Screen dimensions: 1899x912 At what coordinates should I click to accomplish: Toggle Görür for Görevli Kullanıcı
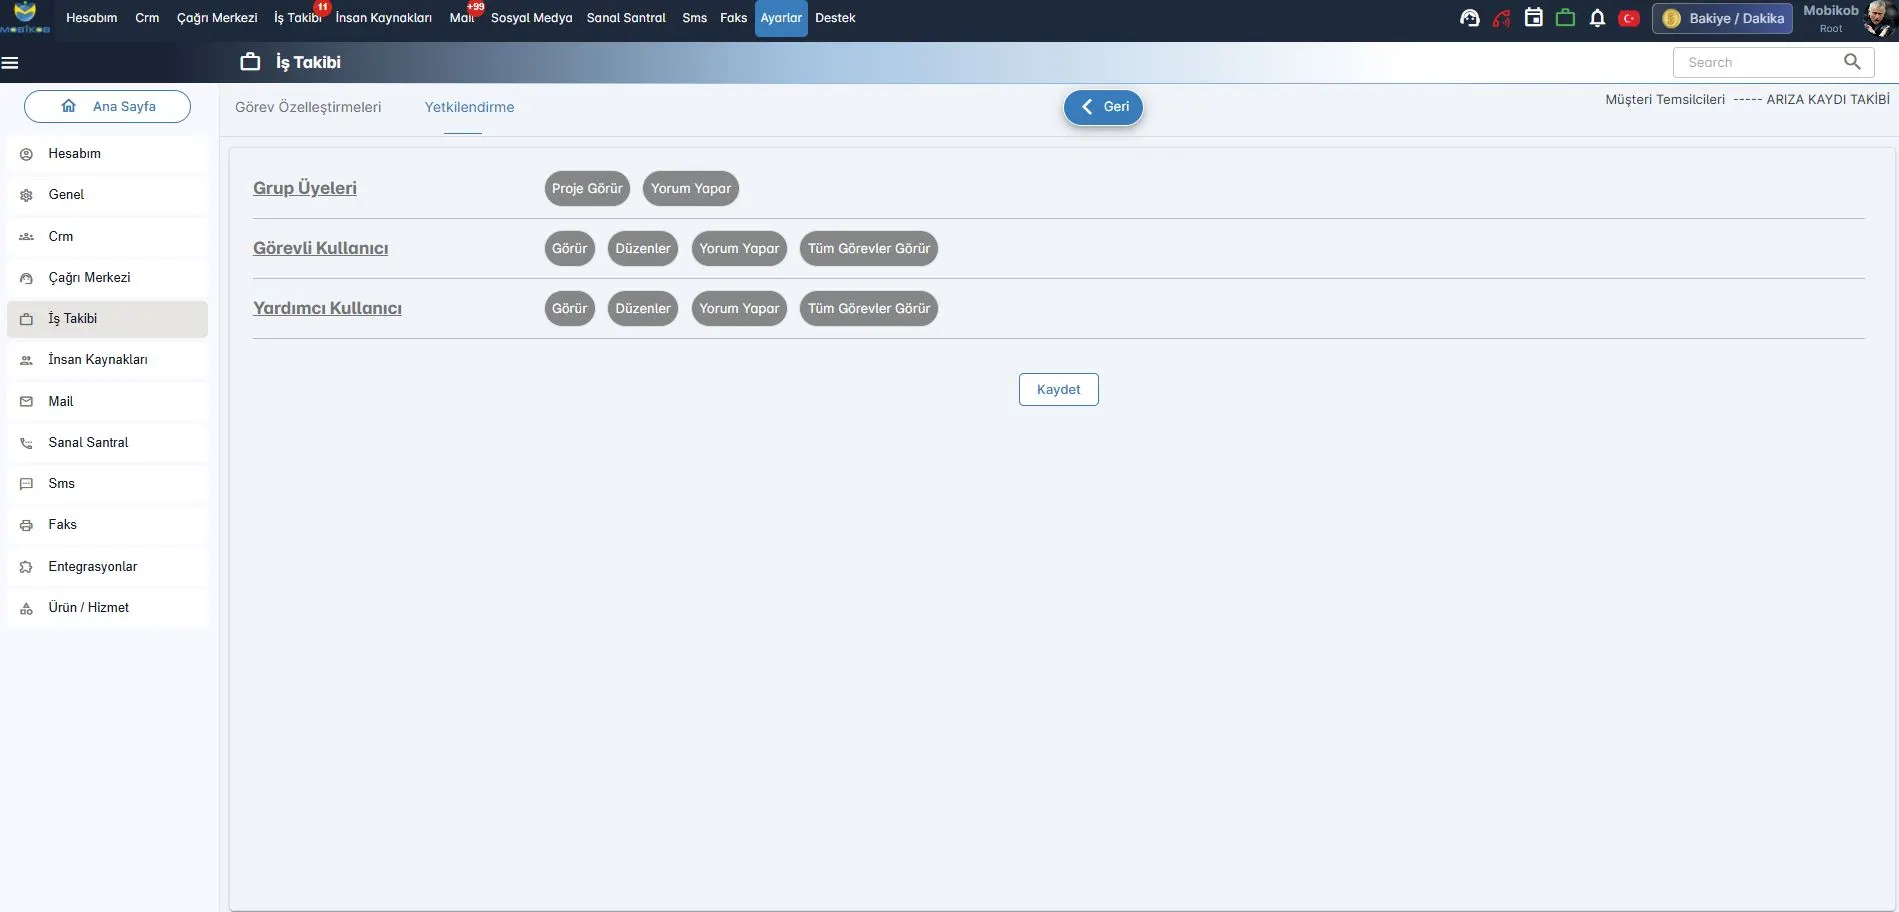tap(569, 248)
